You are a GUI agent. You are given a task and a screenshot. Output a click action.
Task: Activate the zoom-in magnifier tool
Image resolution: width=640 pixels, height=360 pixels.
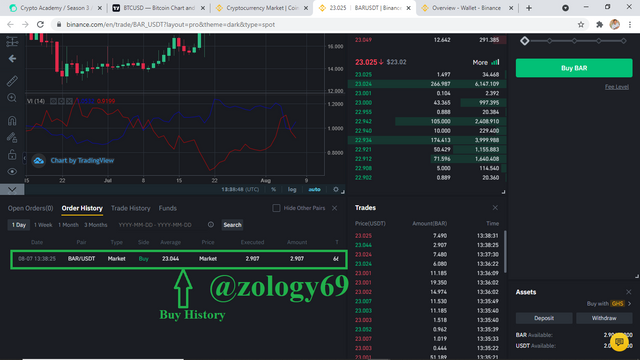[x=12, y=98]
